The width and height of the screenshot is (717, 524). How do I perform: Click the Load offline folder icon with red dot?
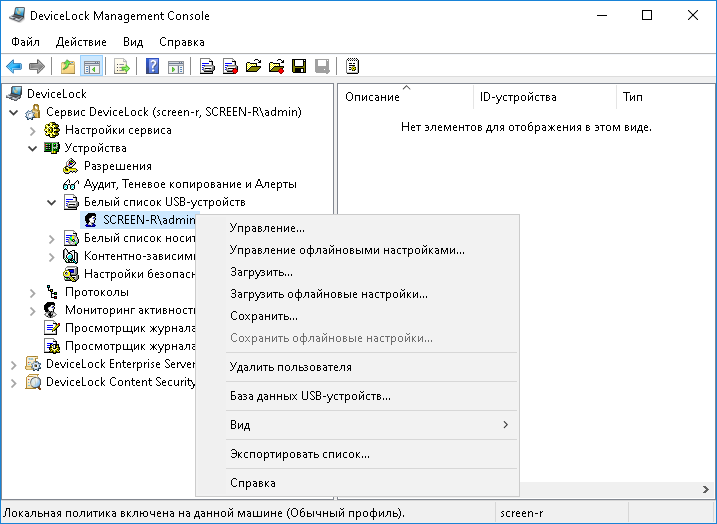click(276, 66)
